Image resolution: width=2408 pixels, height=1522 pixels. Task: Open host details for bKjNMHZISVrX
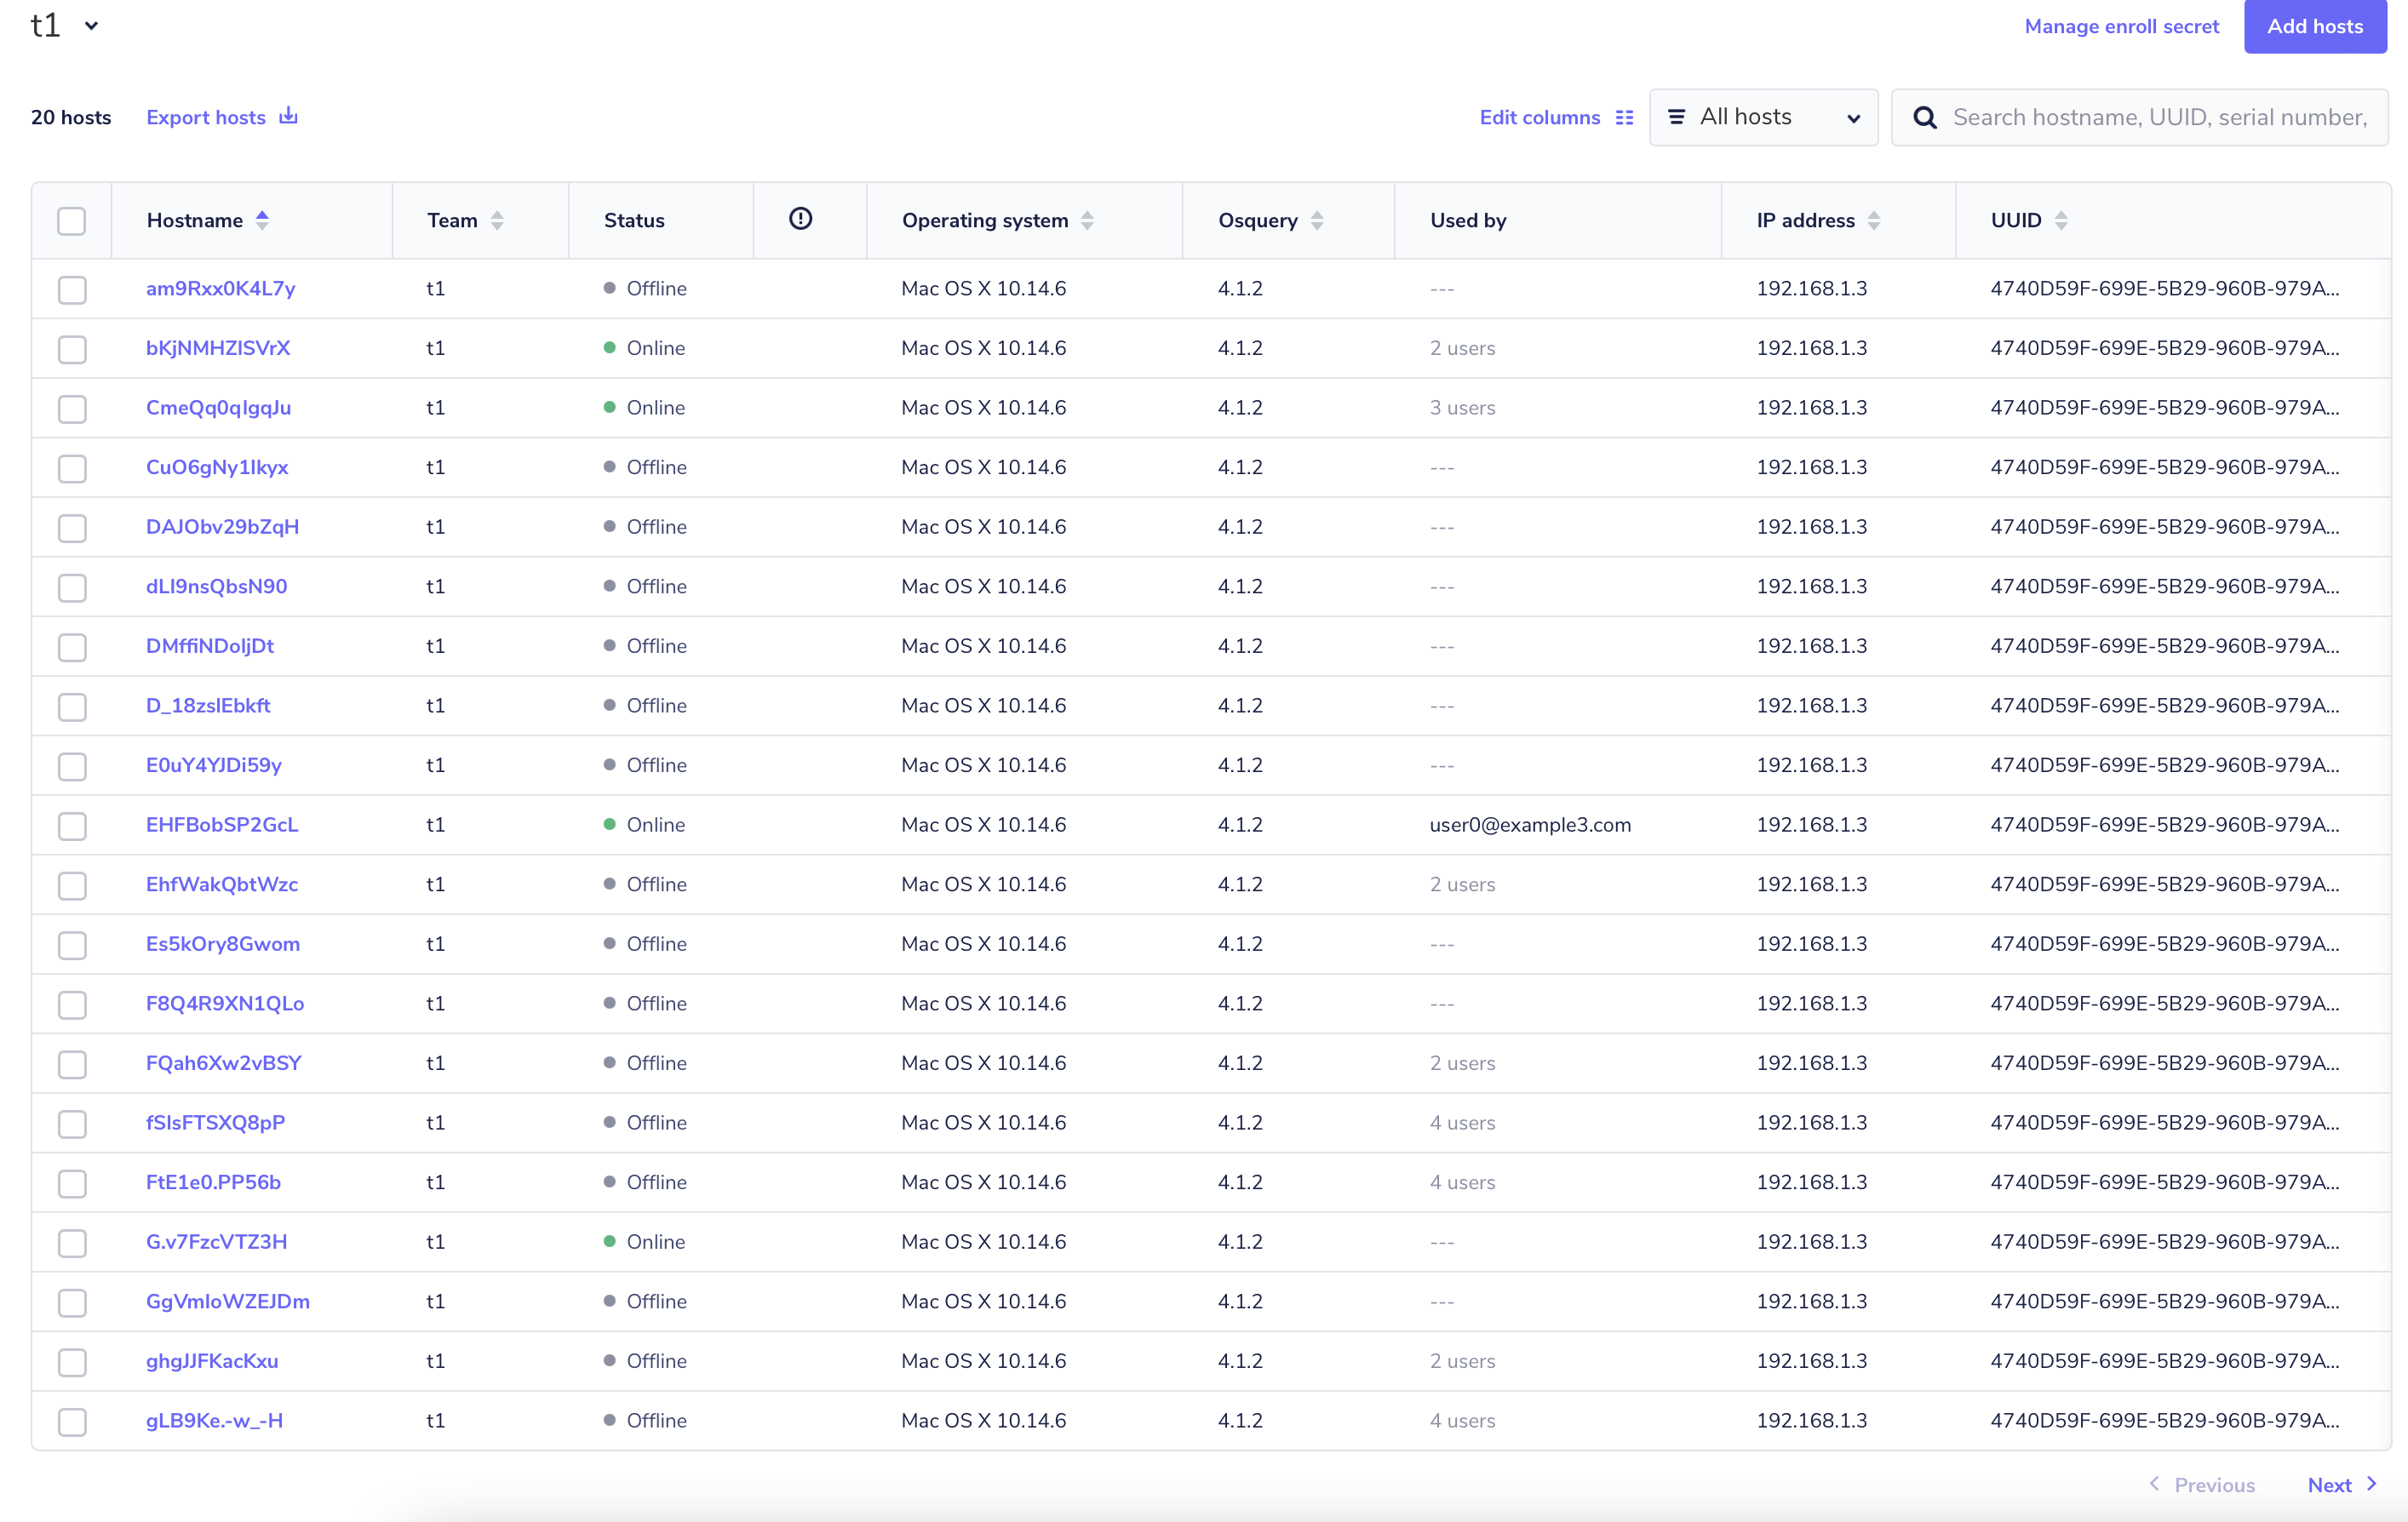pyautogui.click(x=217, y=348)
